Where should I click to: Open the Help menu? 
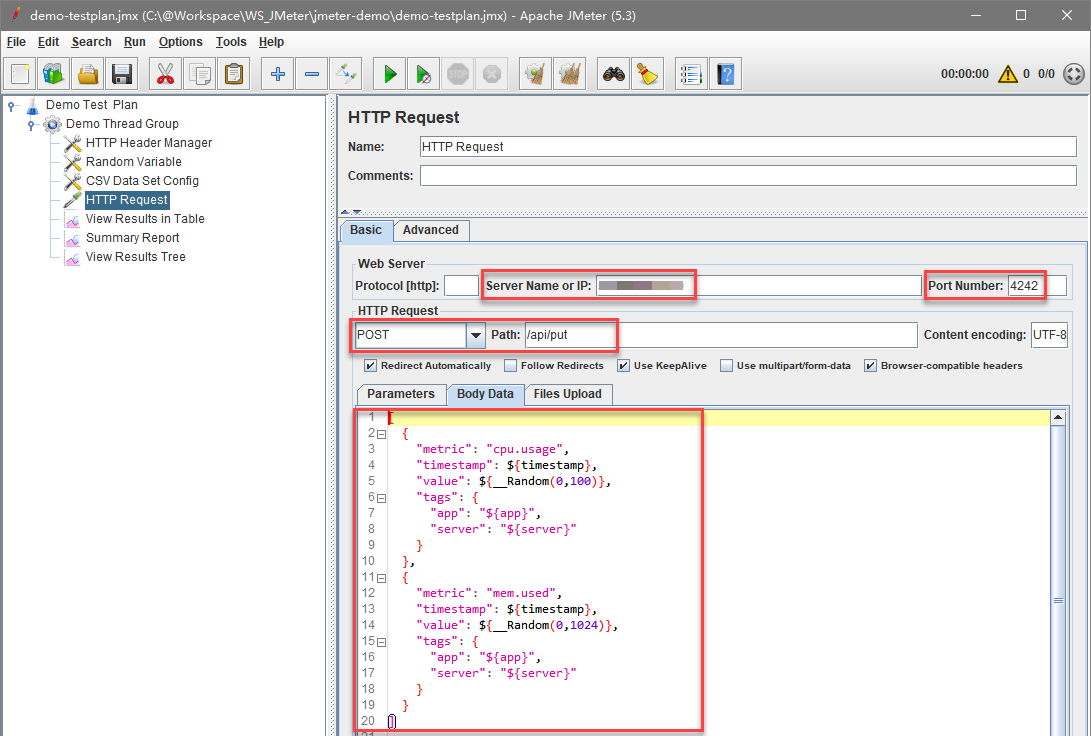(x=271, y=42)
